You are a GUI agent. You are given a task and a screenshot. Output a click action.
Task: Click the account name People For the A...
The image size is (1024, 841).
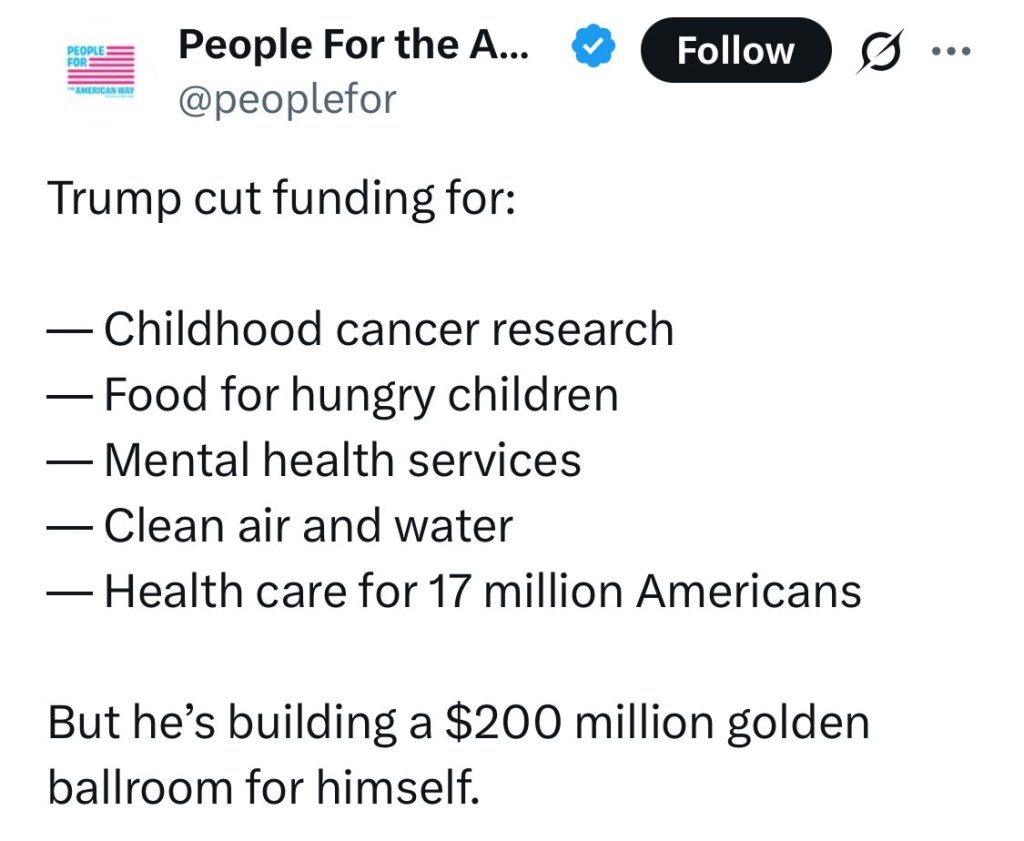(353, 44)
